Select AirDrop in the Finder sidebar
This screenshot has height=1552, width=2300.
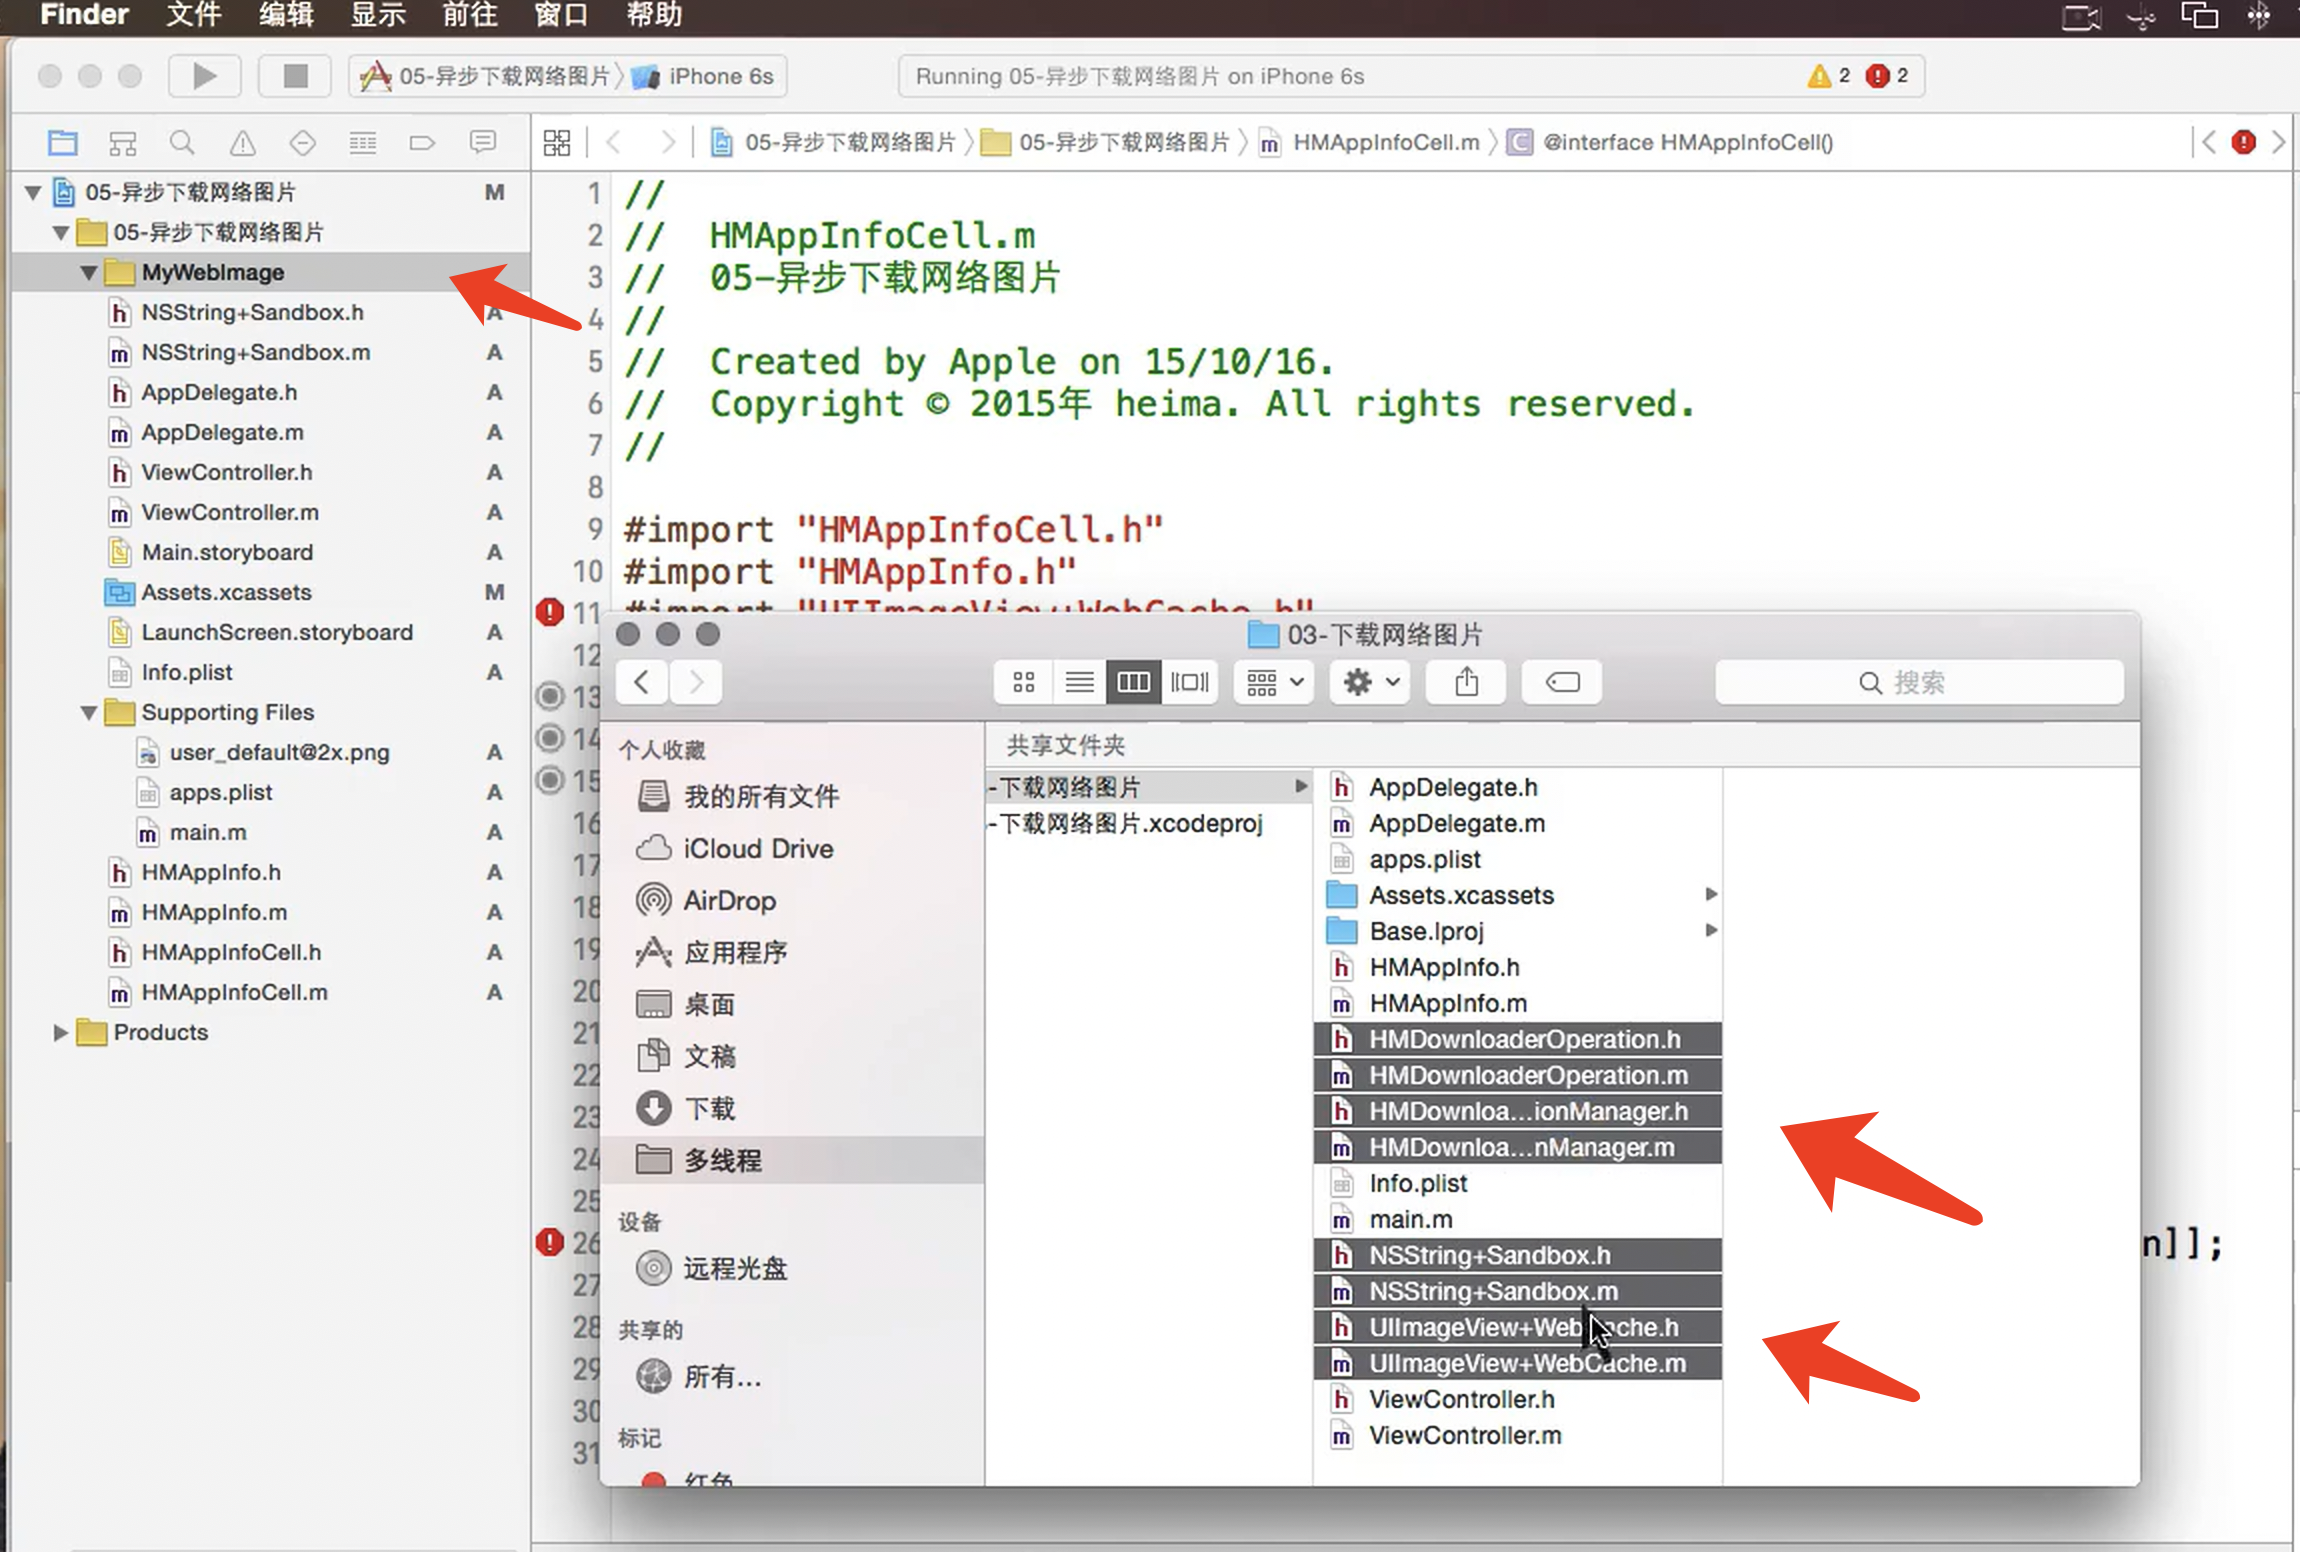click(x=729, y=901)
